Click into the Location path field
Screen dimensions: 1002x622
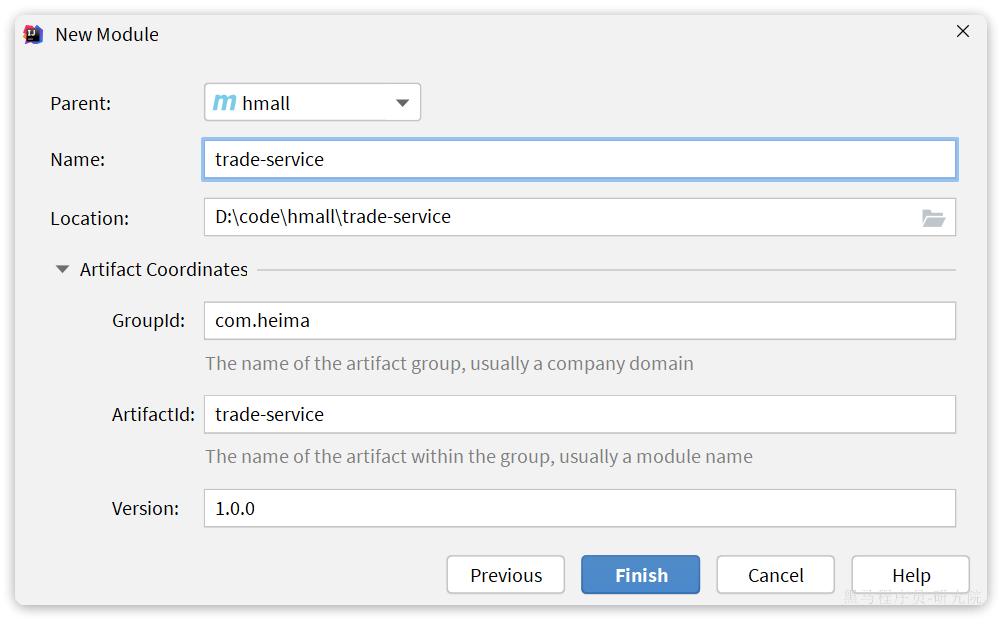click(562, 217)
